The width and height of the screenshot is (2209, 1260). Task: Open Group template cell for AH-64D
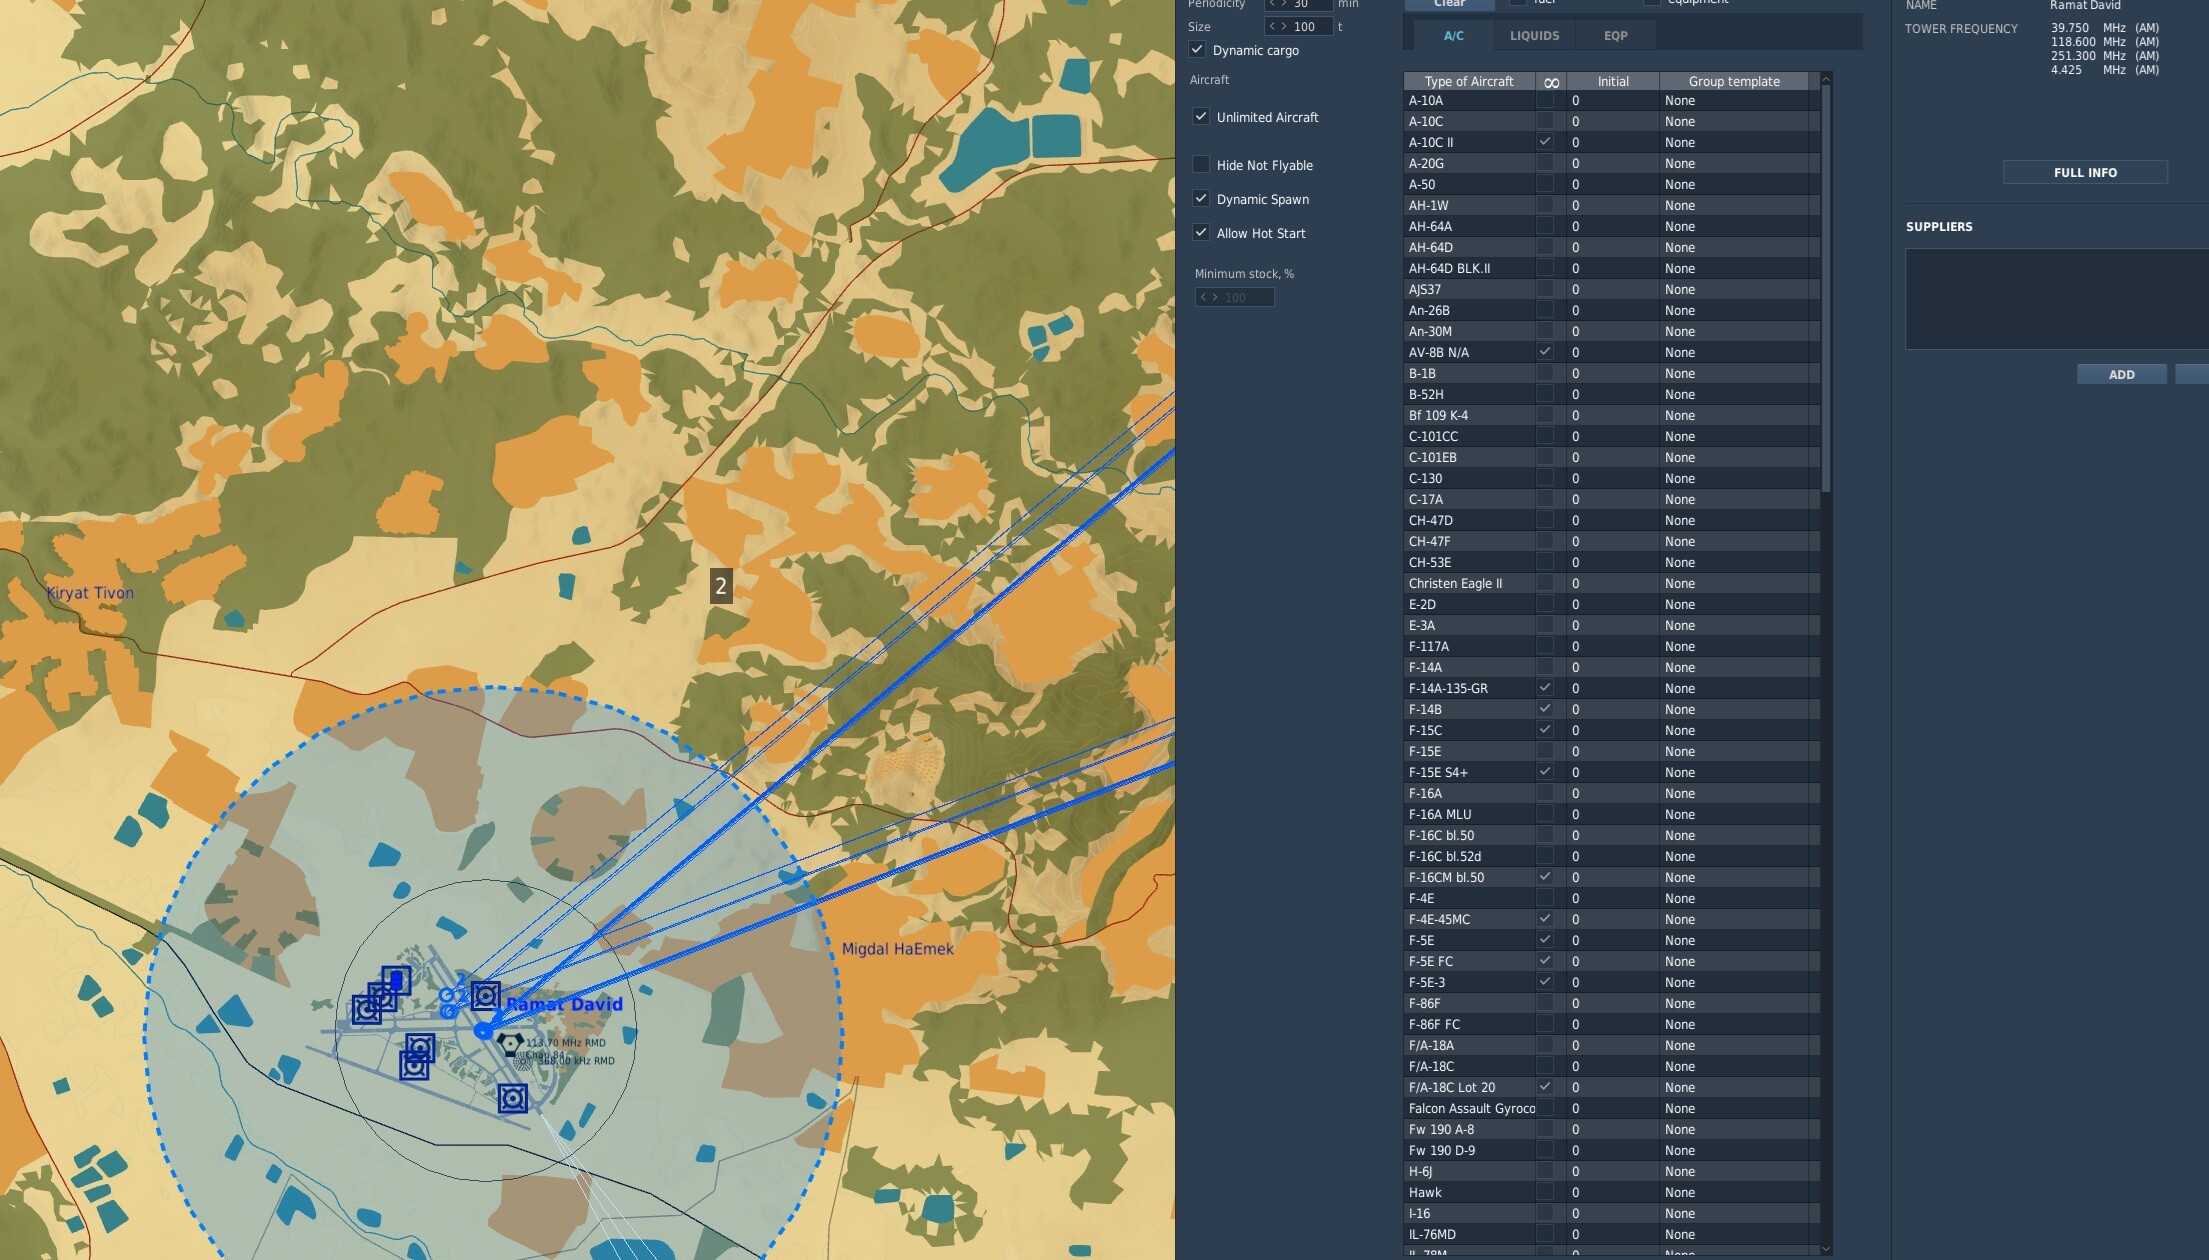(1734, 247)
